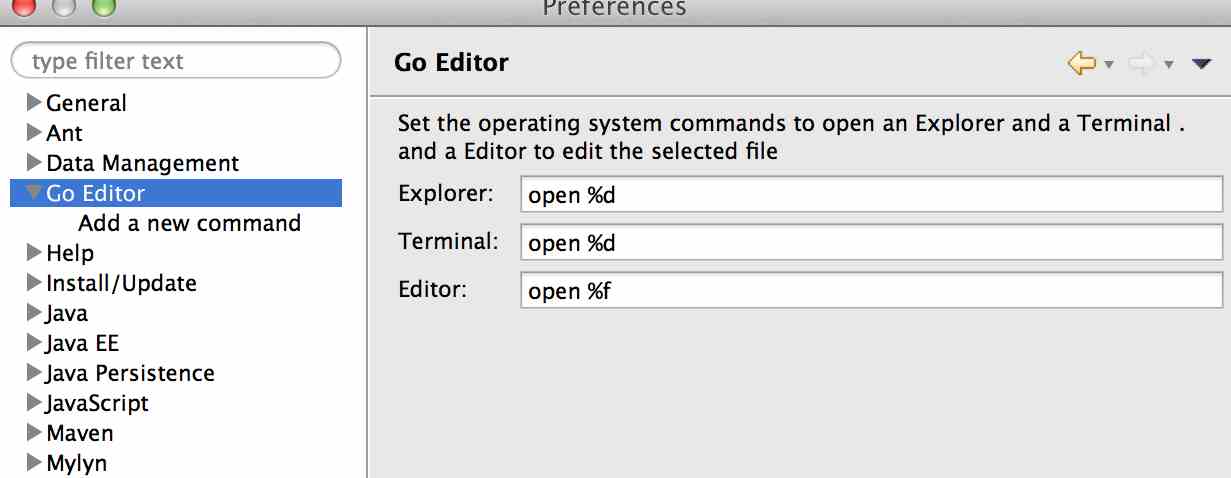Select the JavaScript preferences category
This screenshot has width=1231, height=478.
coord(97,403)
